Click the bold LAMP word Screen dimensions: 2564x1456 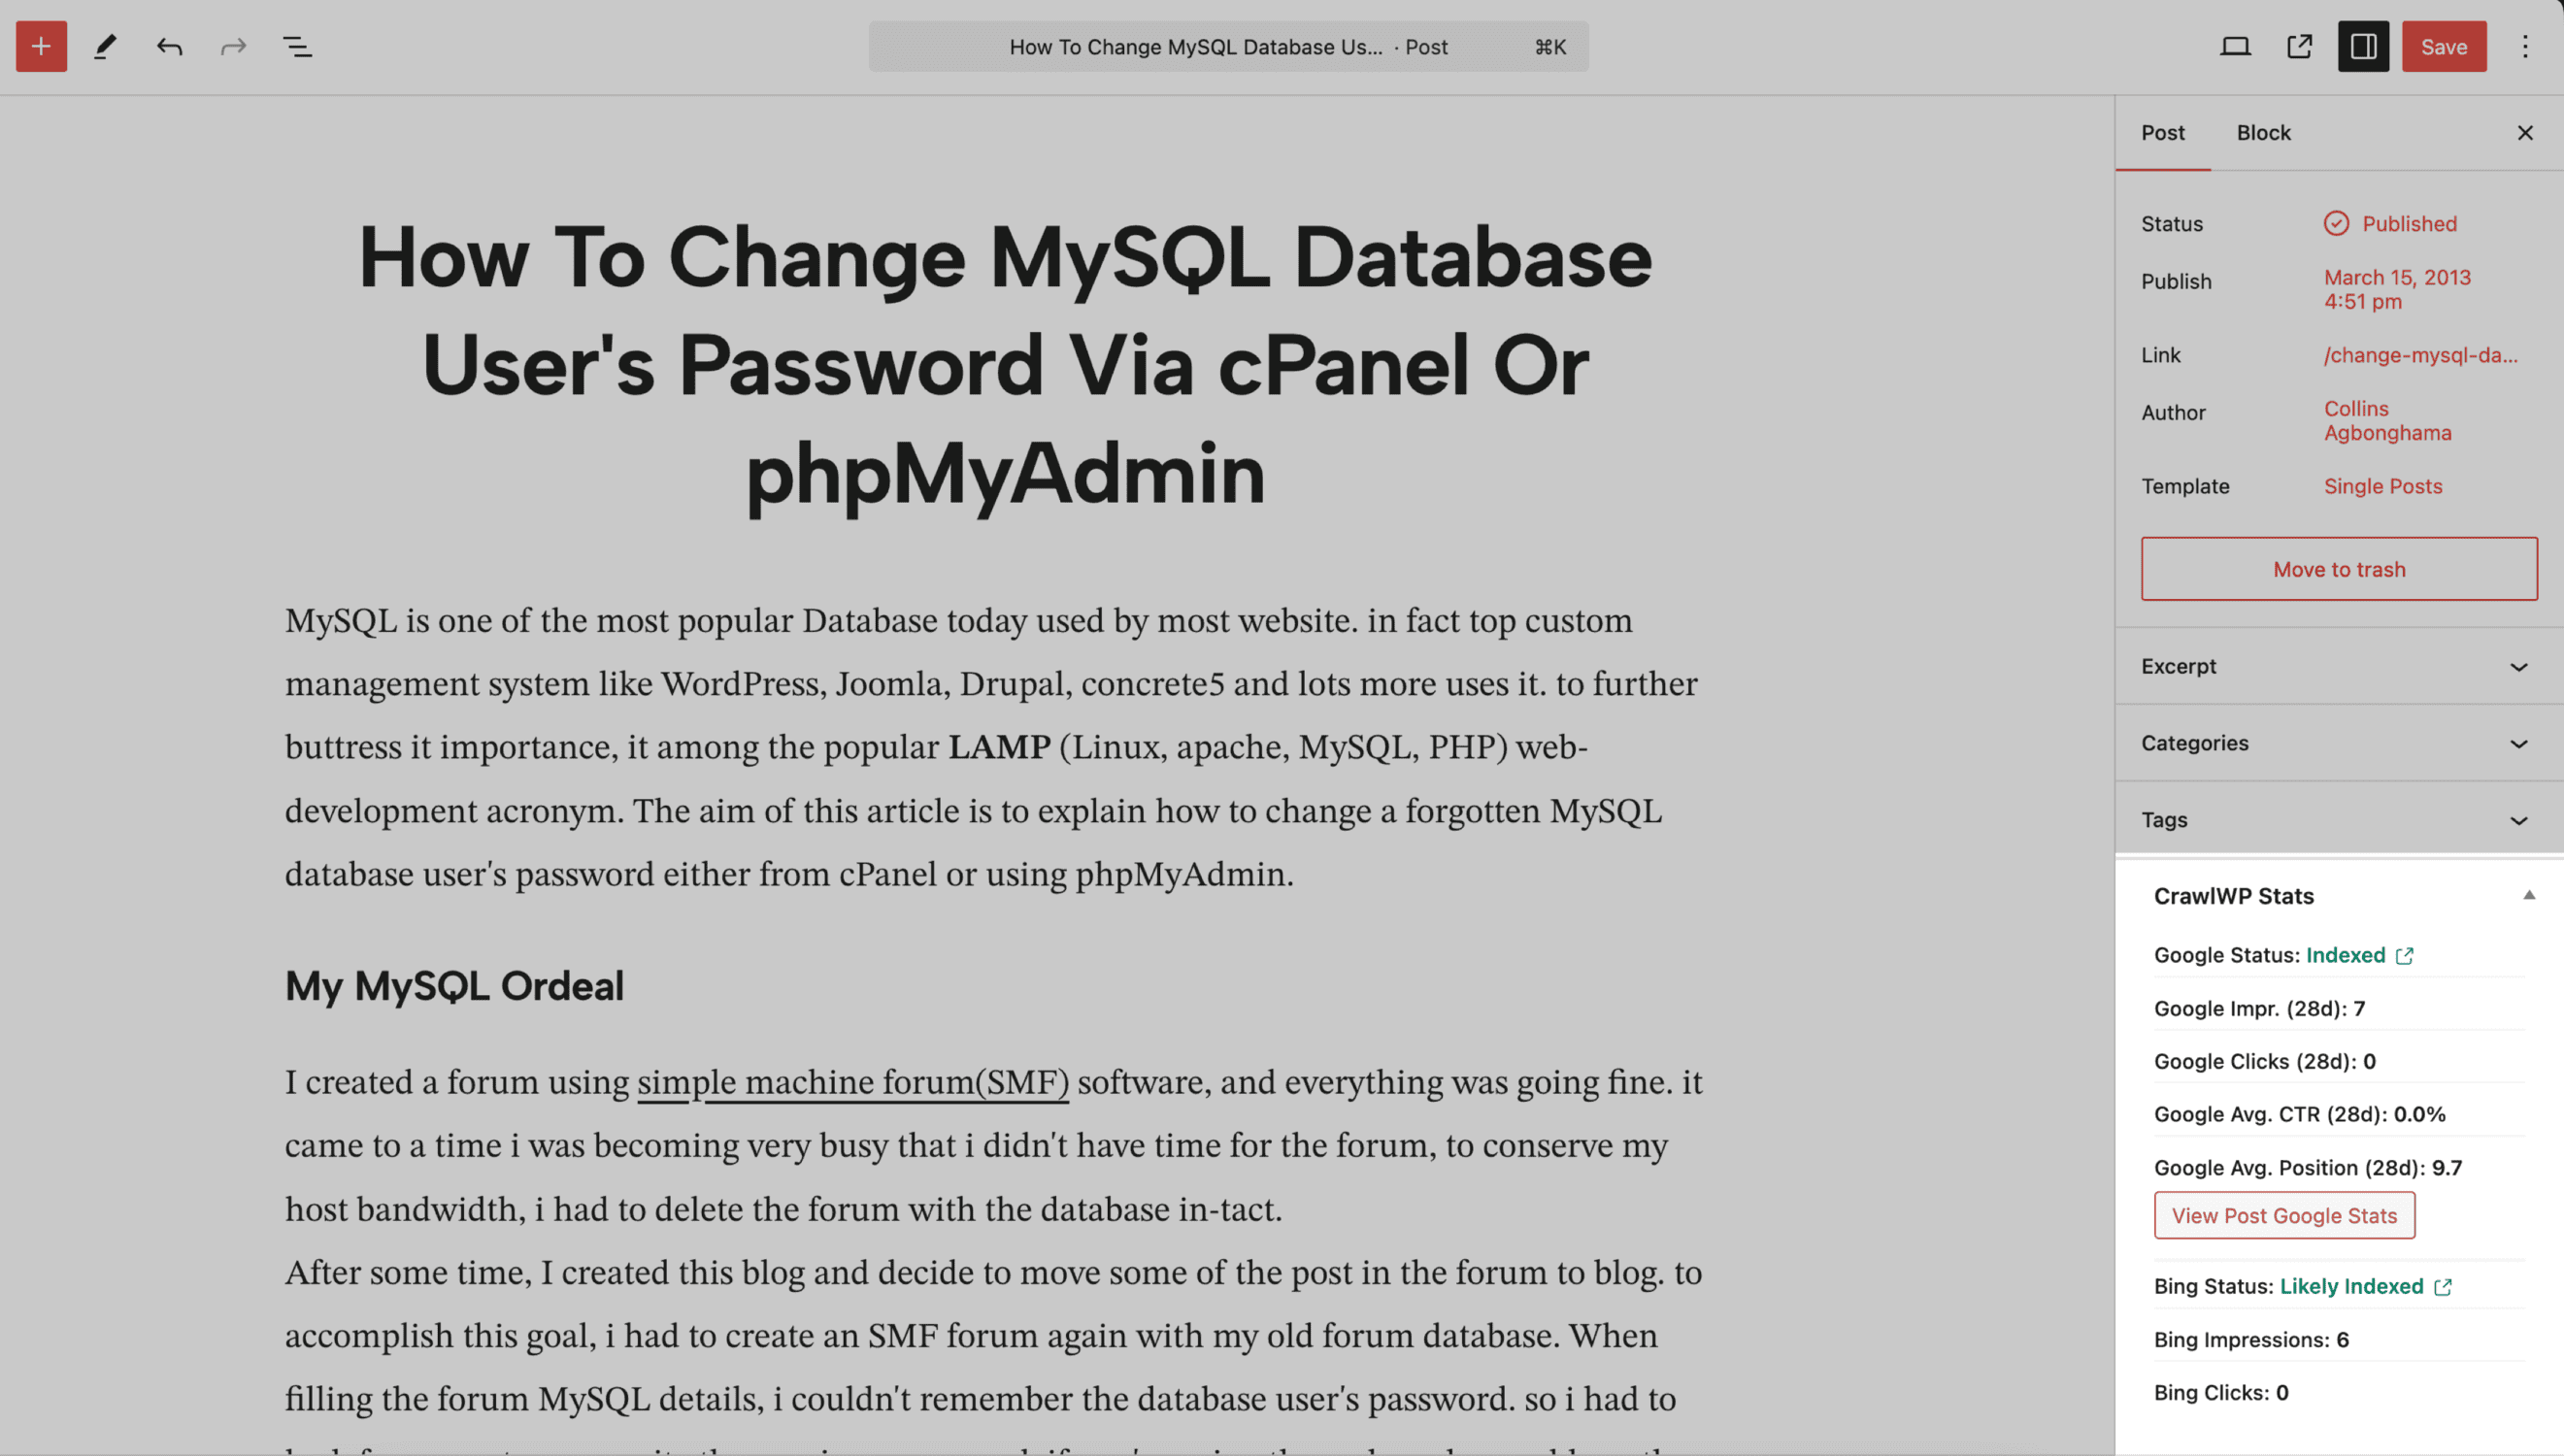point(999,747)
